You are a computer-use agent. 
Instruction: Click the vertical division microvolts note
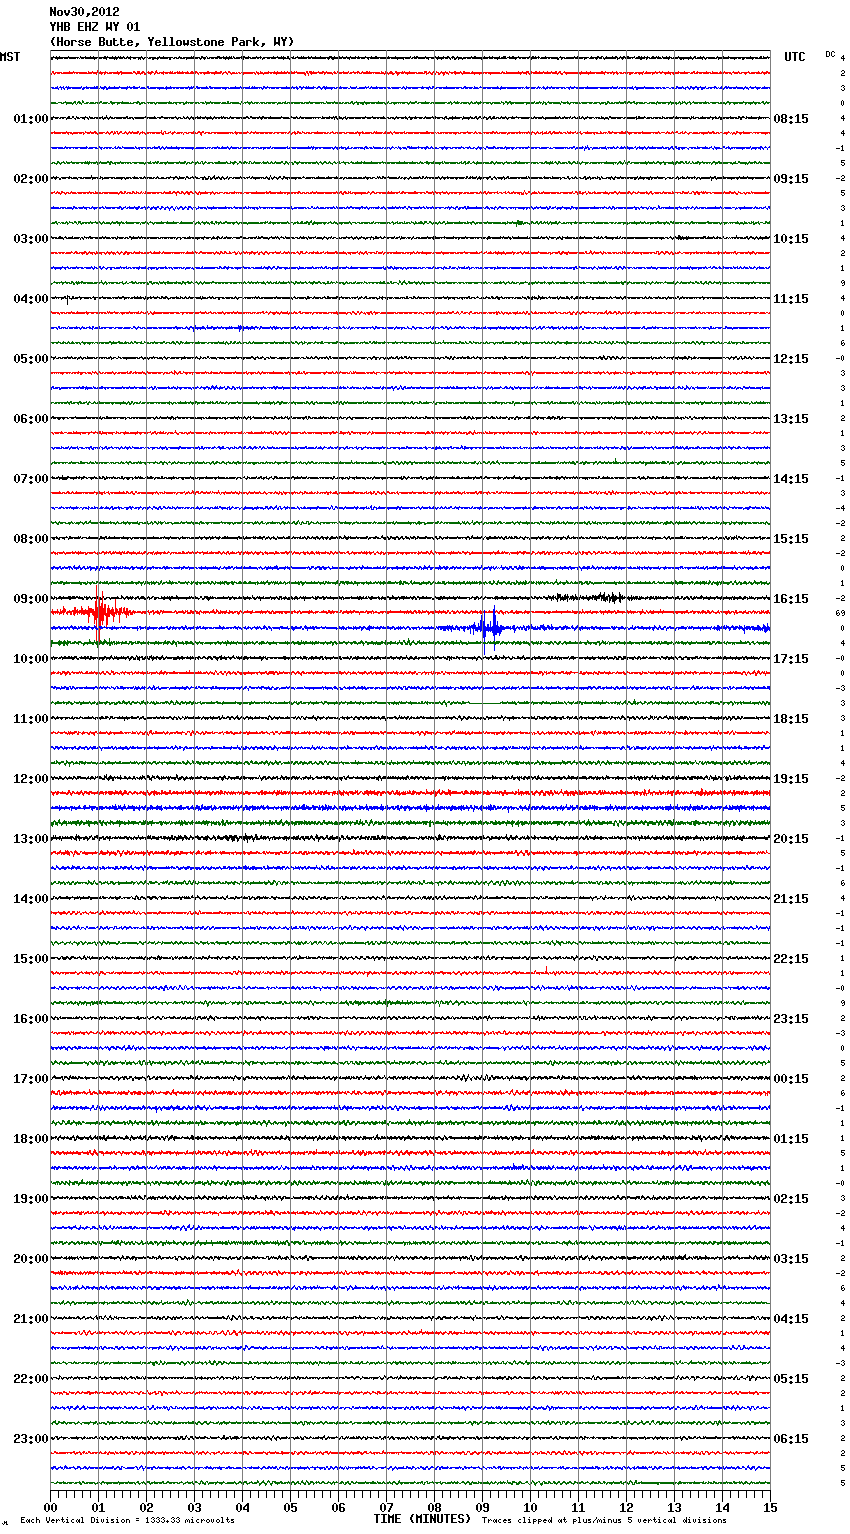click(x=127, y=1521)
